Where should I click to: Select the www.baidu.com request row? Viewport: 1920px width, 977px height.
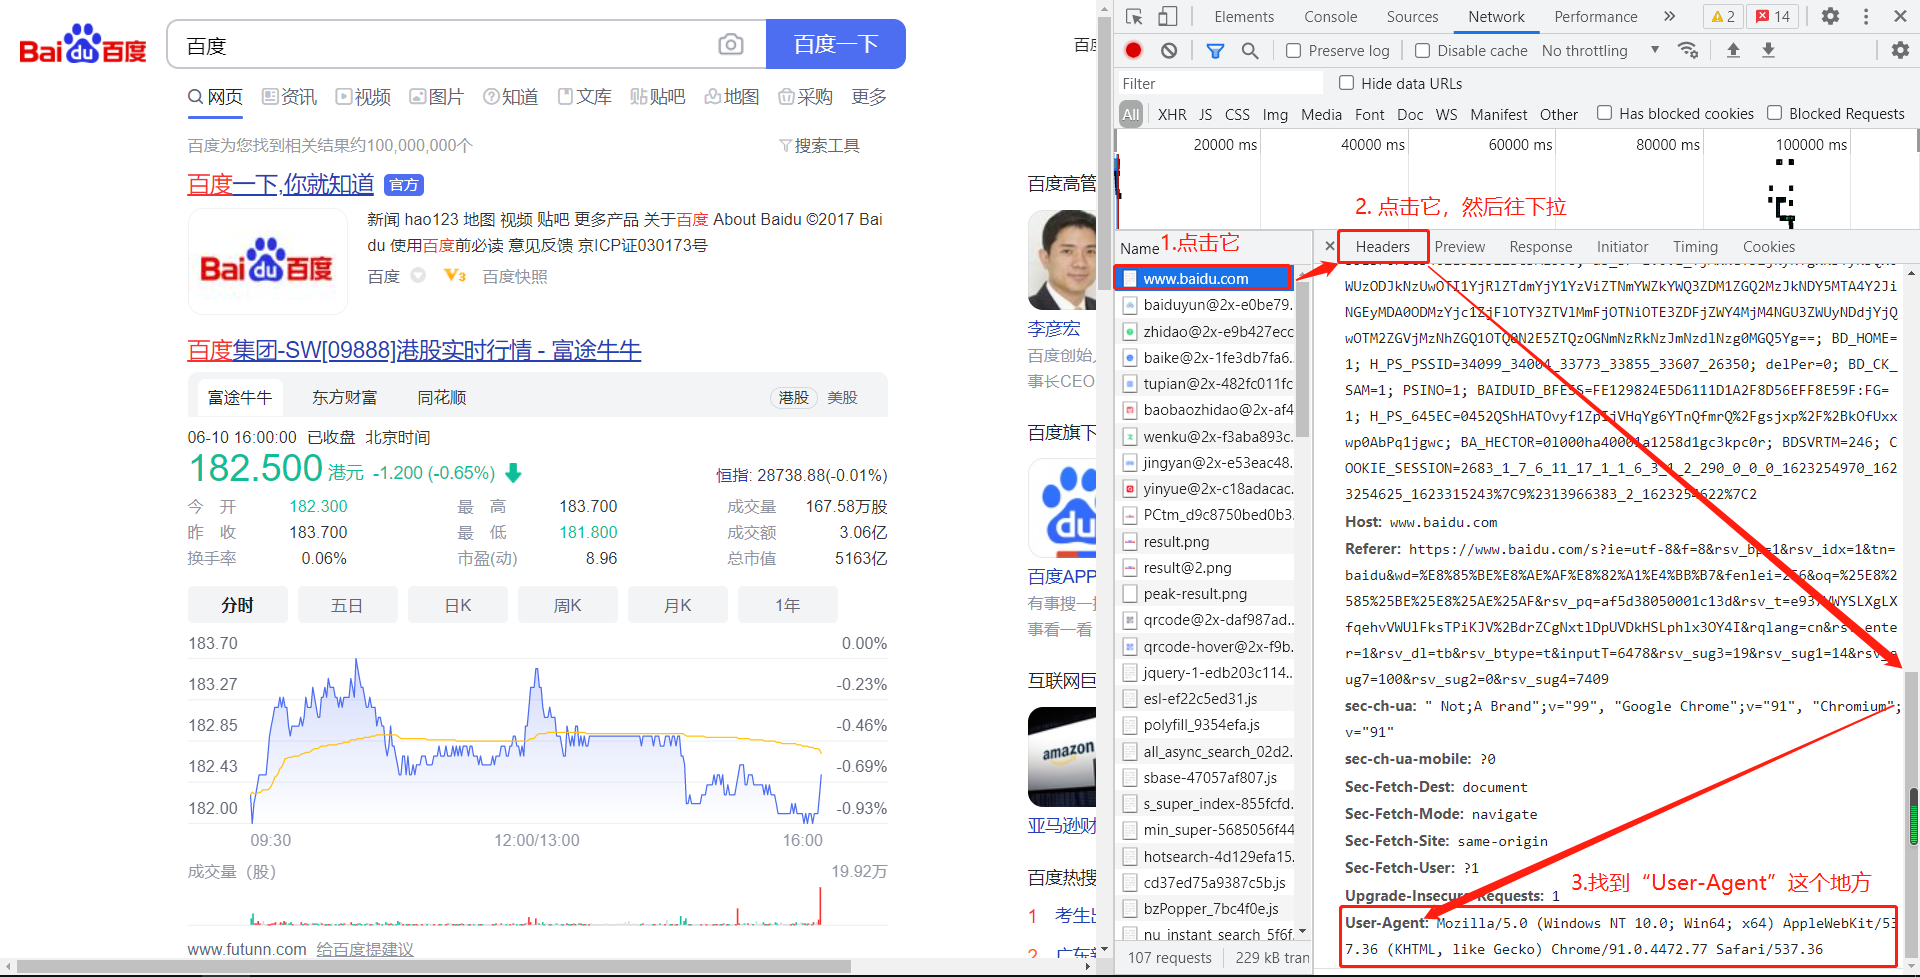1204,278
